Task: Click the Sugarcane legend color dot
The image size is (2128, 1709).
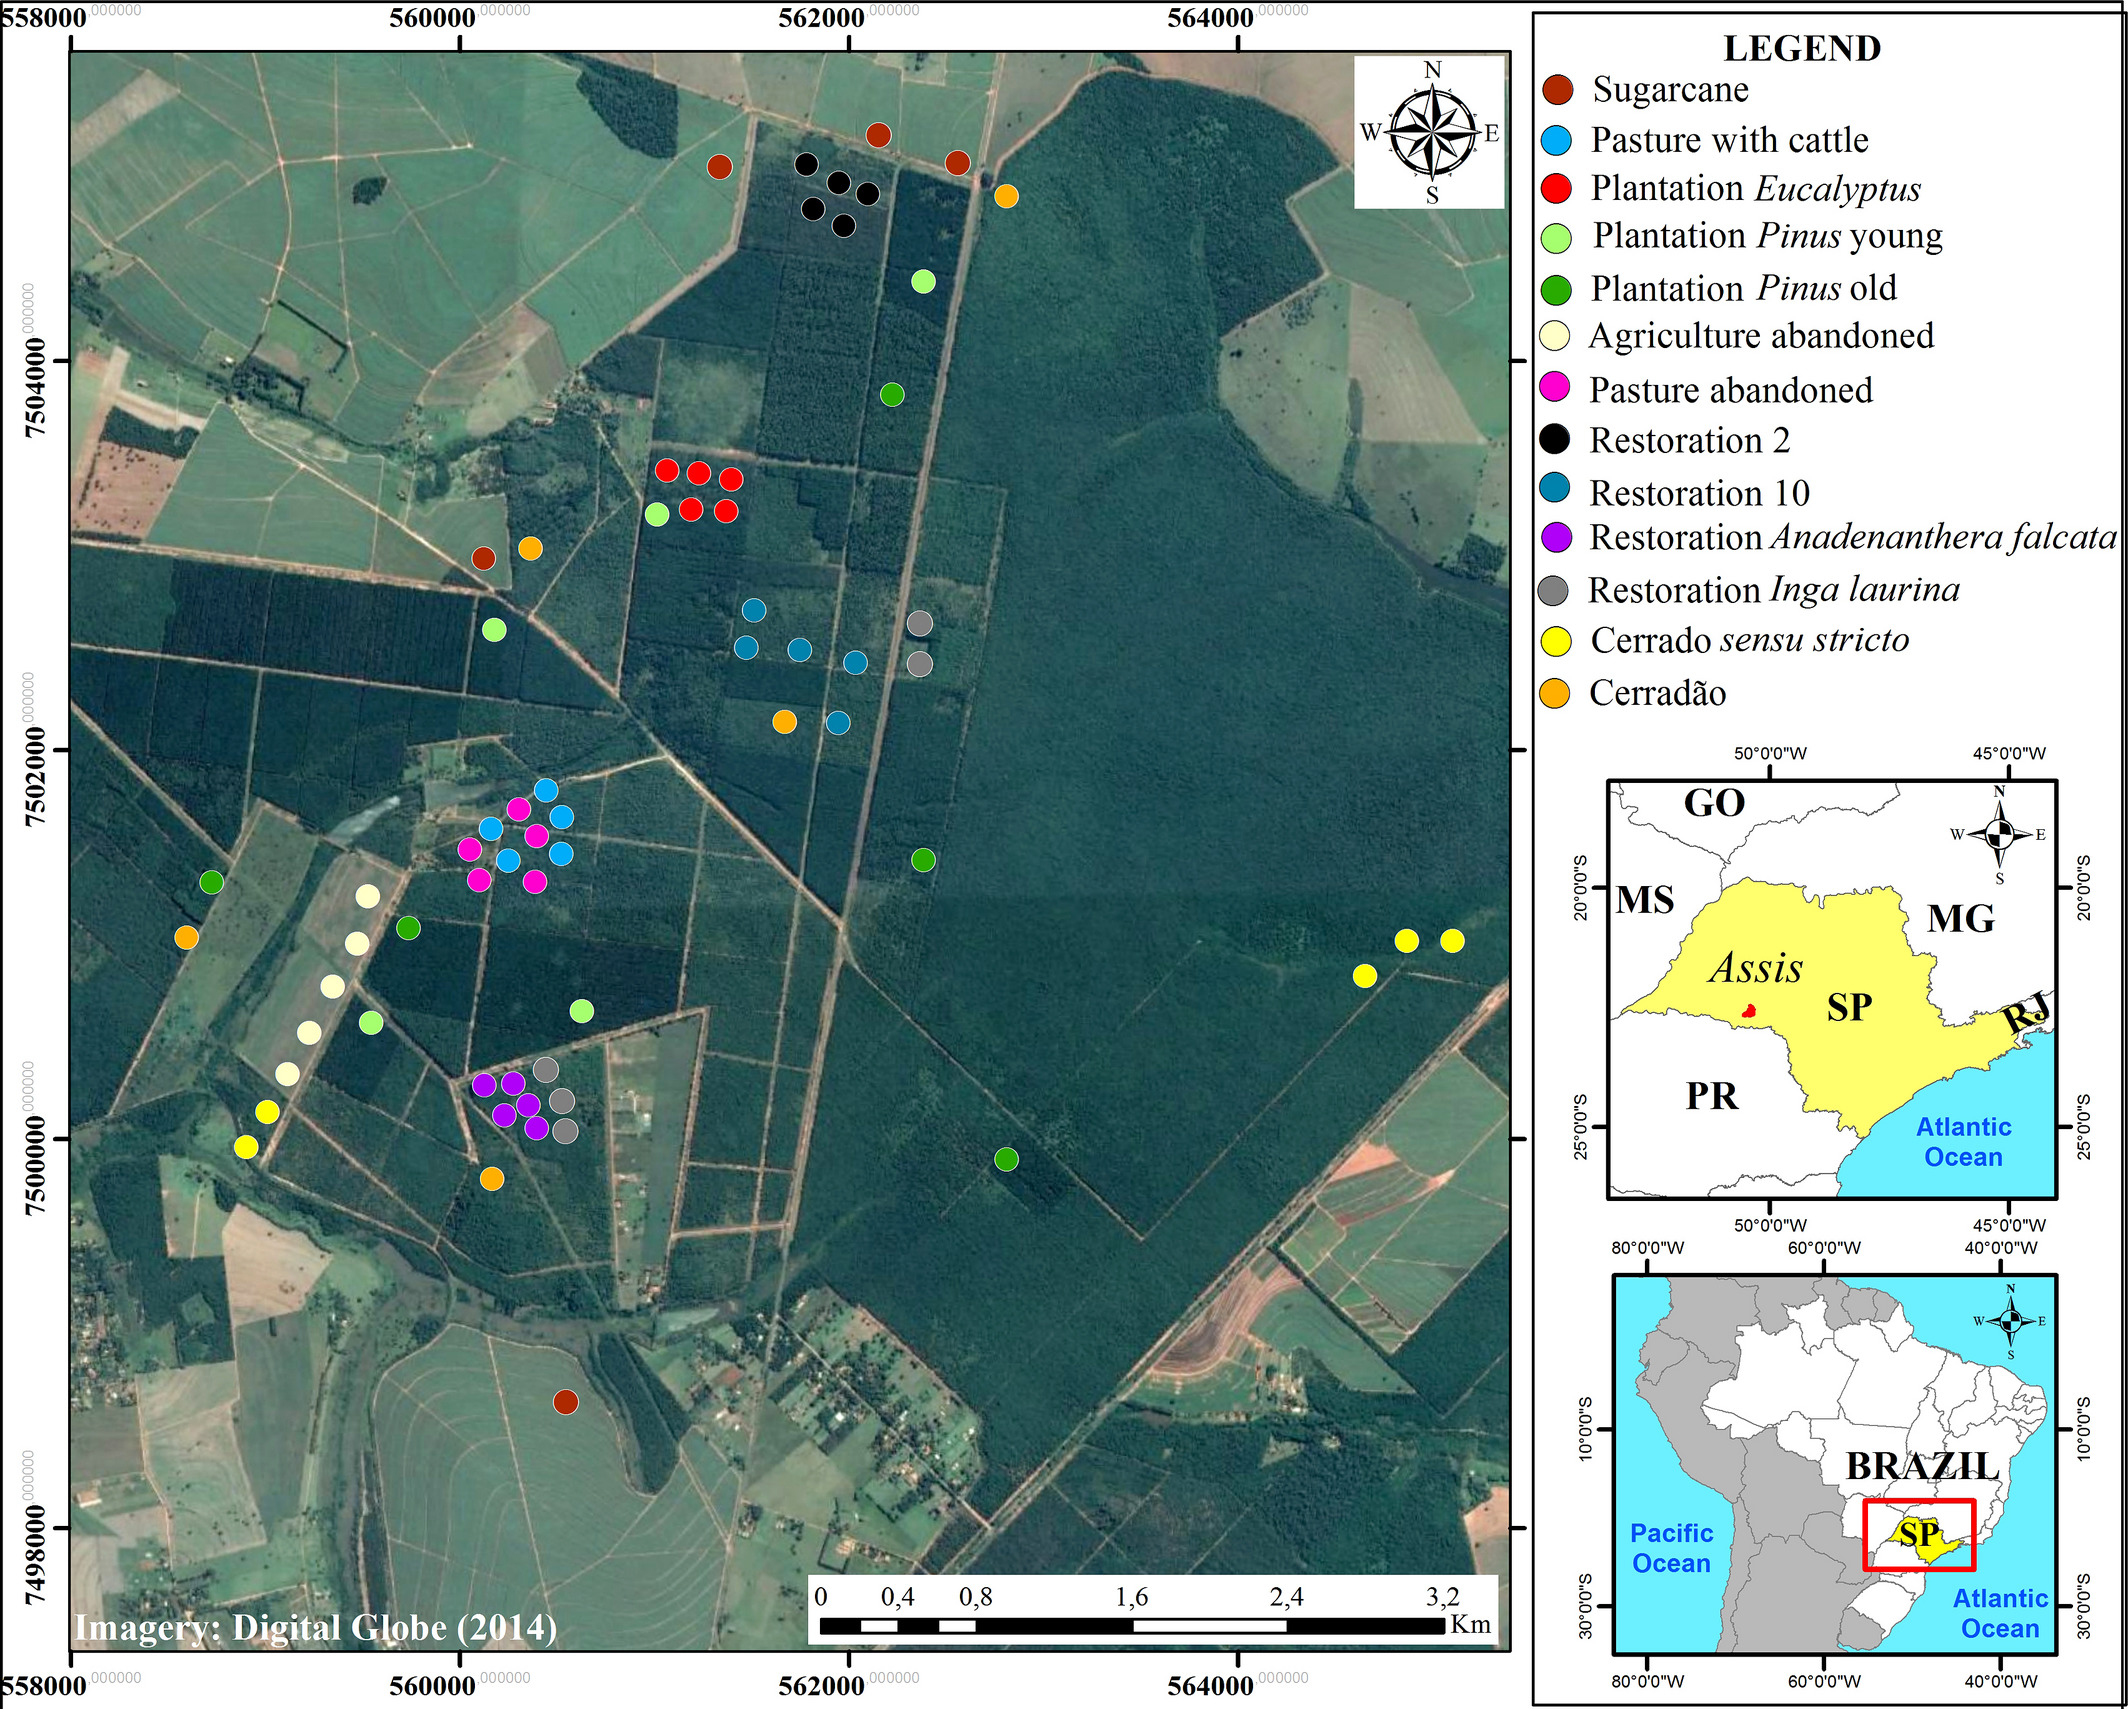Action: tap(1558, 90)
